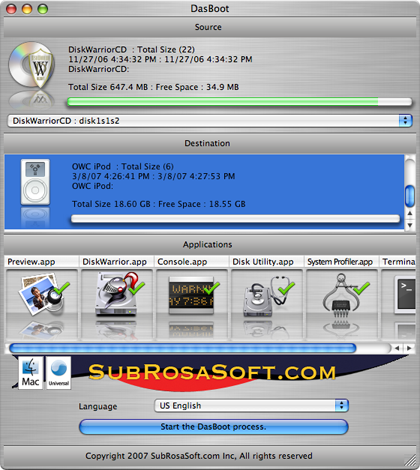The width and height of the screenshot is (420, 470).
Task: Click the Language label
Action: (98, 406)
